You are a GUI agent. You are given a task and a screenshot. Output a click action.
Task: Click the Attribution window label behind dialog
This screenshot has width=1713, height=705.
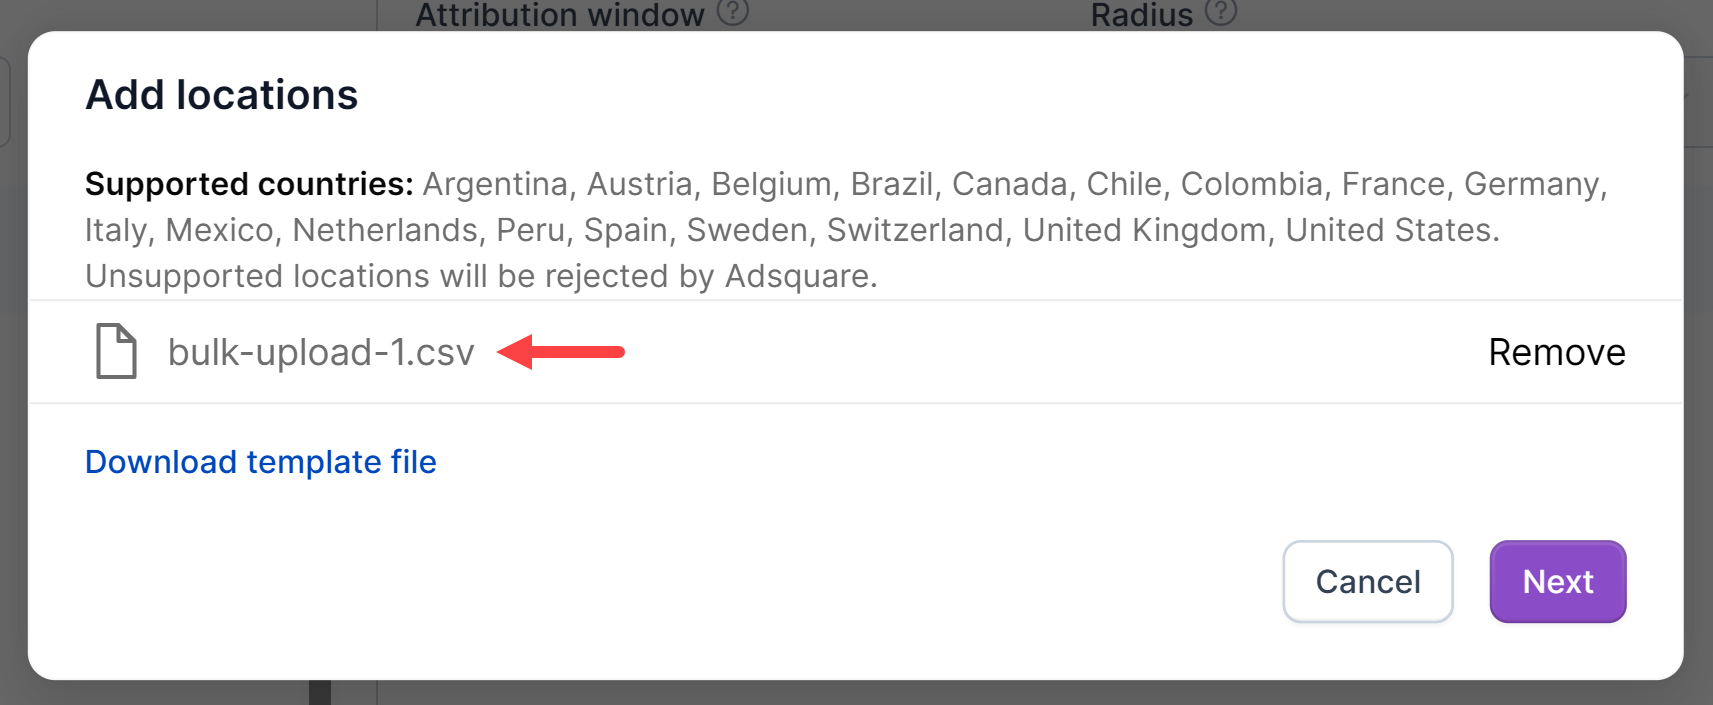point(560,14)
